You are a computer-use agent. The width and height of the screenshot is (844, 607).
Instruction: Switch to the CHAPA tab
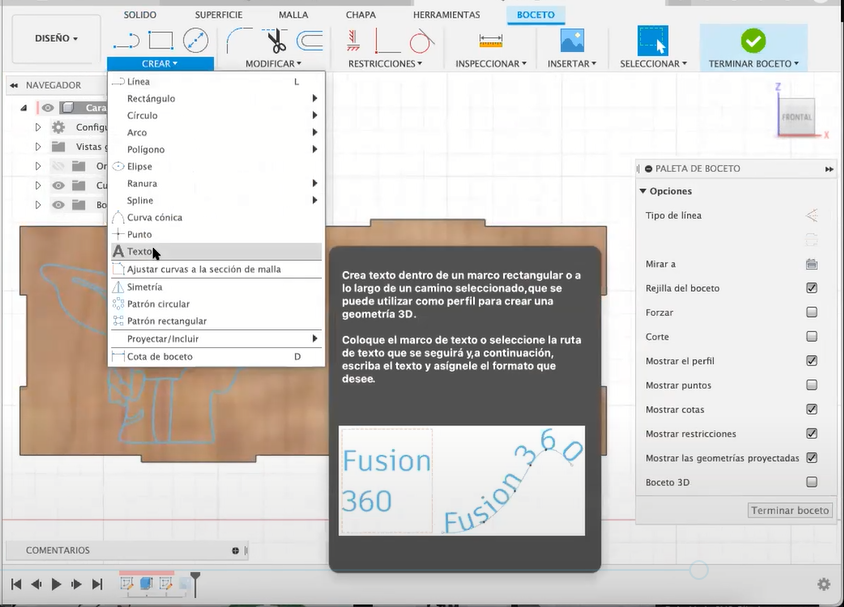pyautogui.click(x=361, y=15)
